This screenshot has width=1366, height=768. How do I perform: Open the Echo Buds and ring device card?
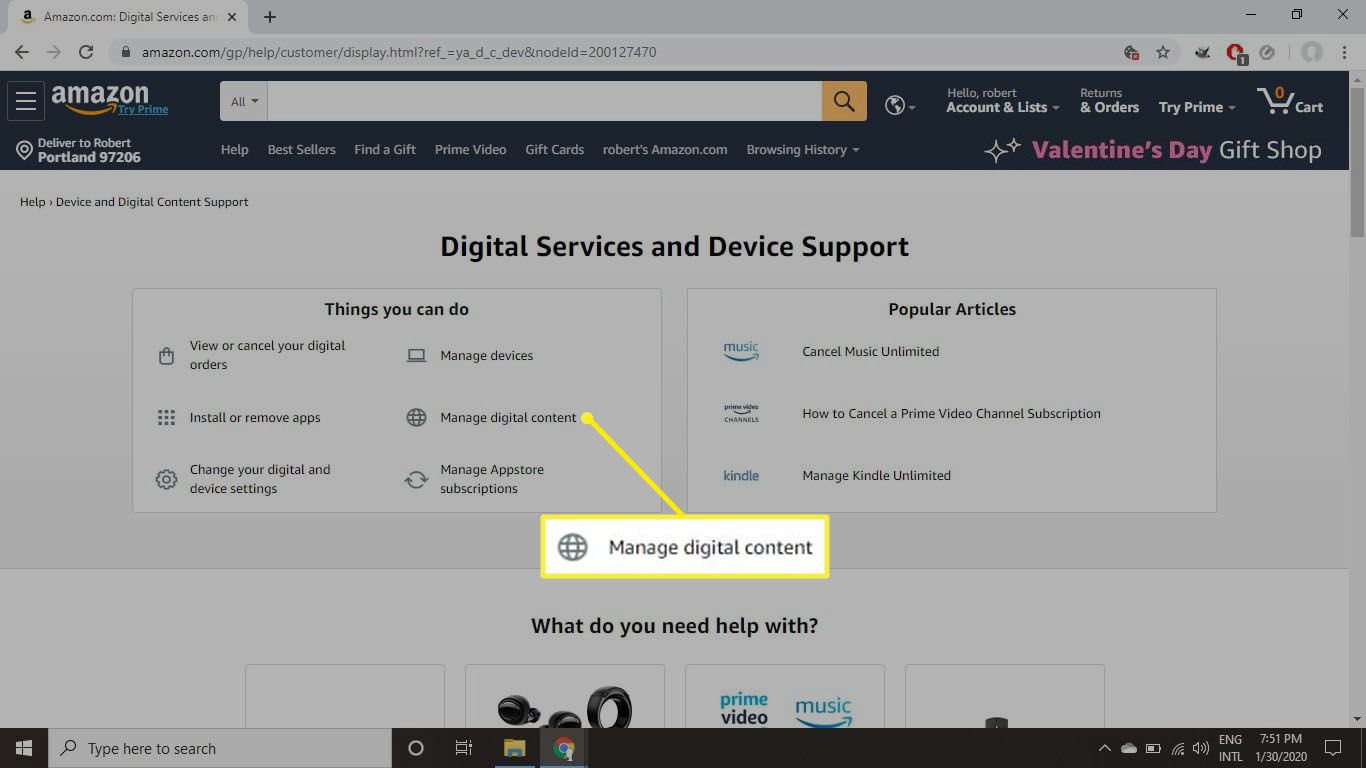point(565,697)
